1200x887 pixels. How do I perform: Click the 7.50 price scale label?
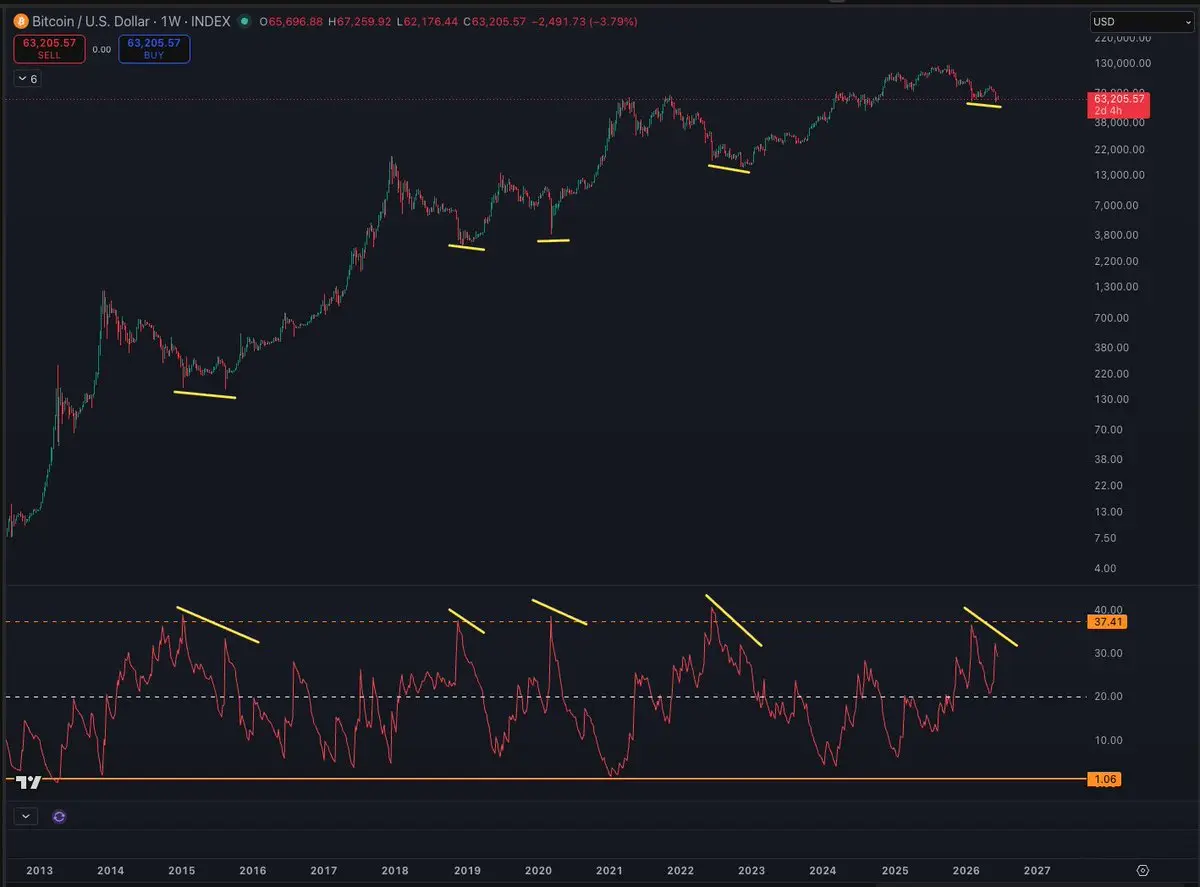click(x=1106, y=538)
